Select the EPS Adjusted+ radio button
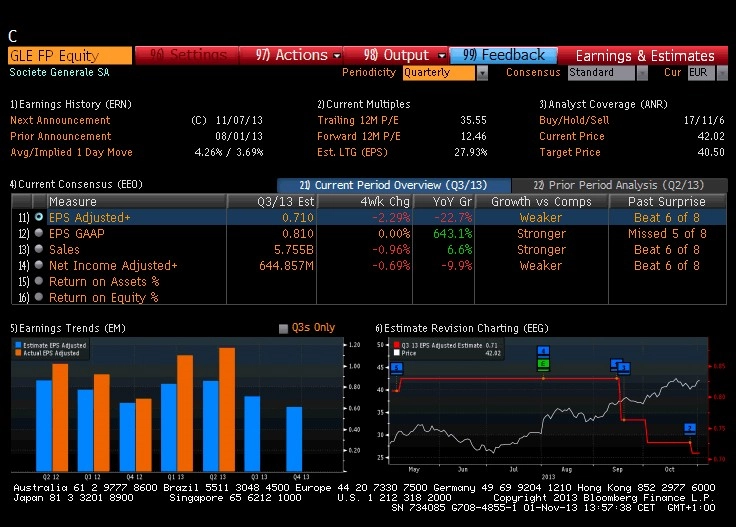Image resolution: width=736 pixels, height=527 pixels. point(39,217)
